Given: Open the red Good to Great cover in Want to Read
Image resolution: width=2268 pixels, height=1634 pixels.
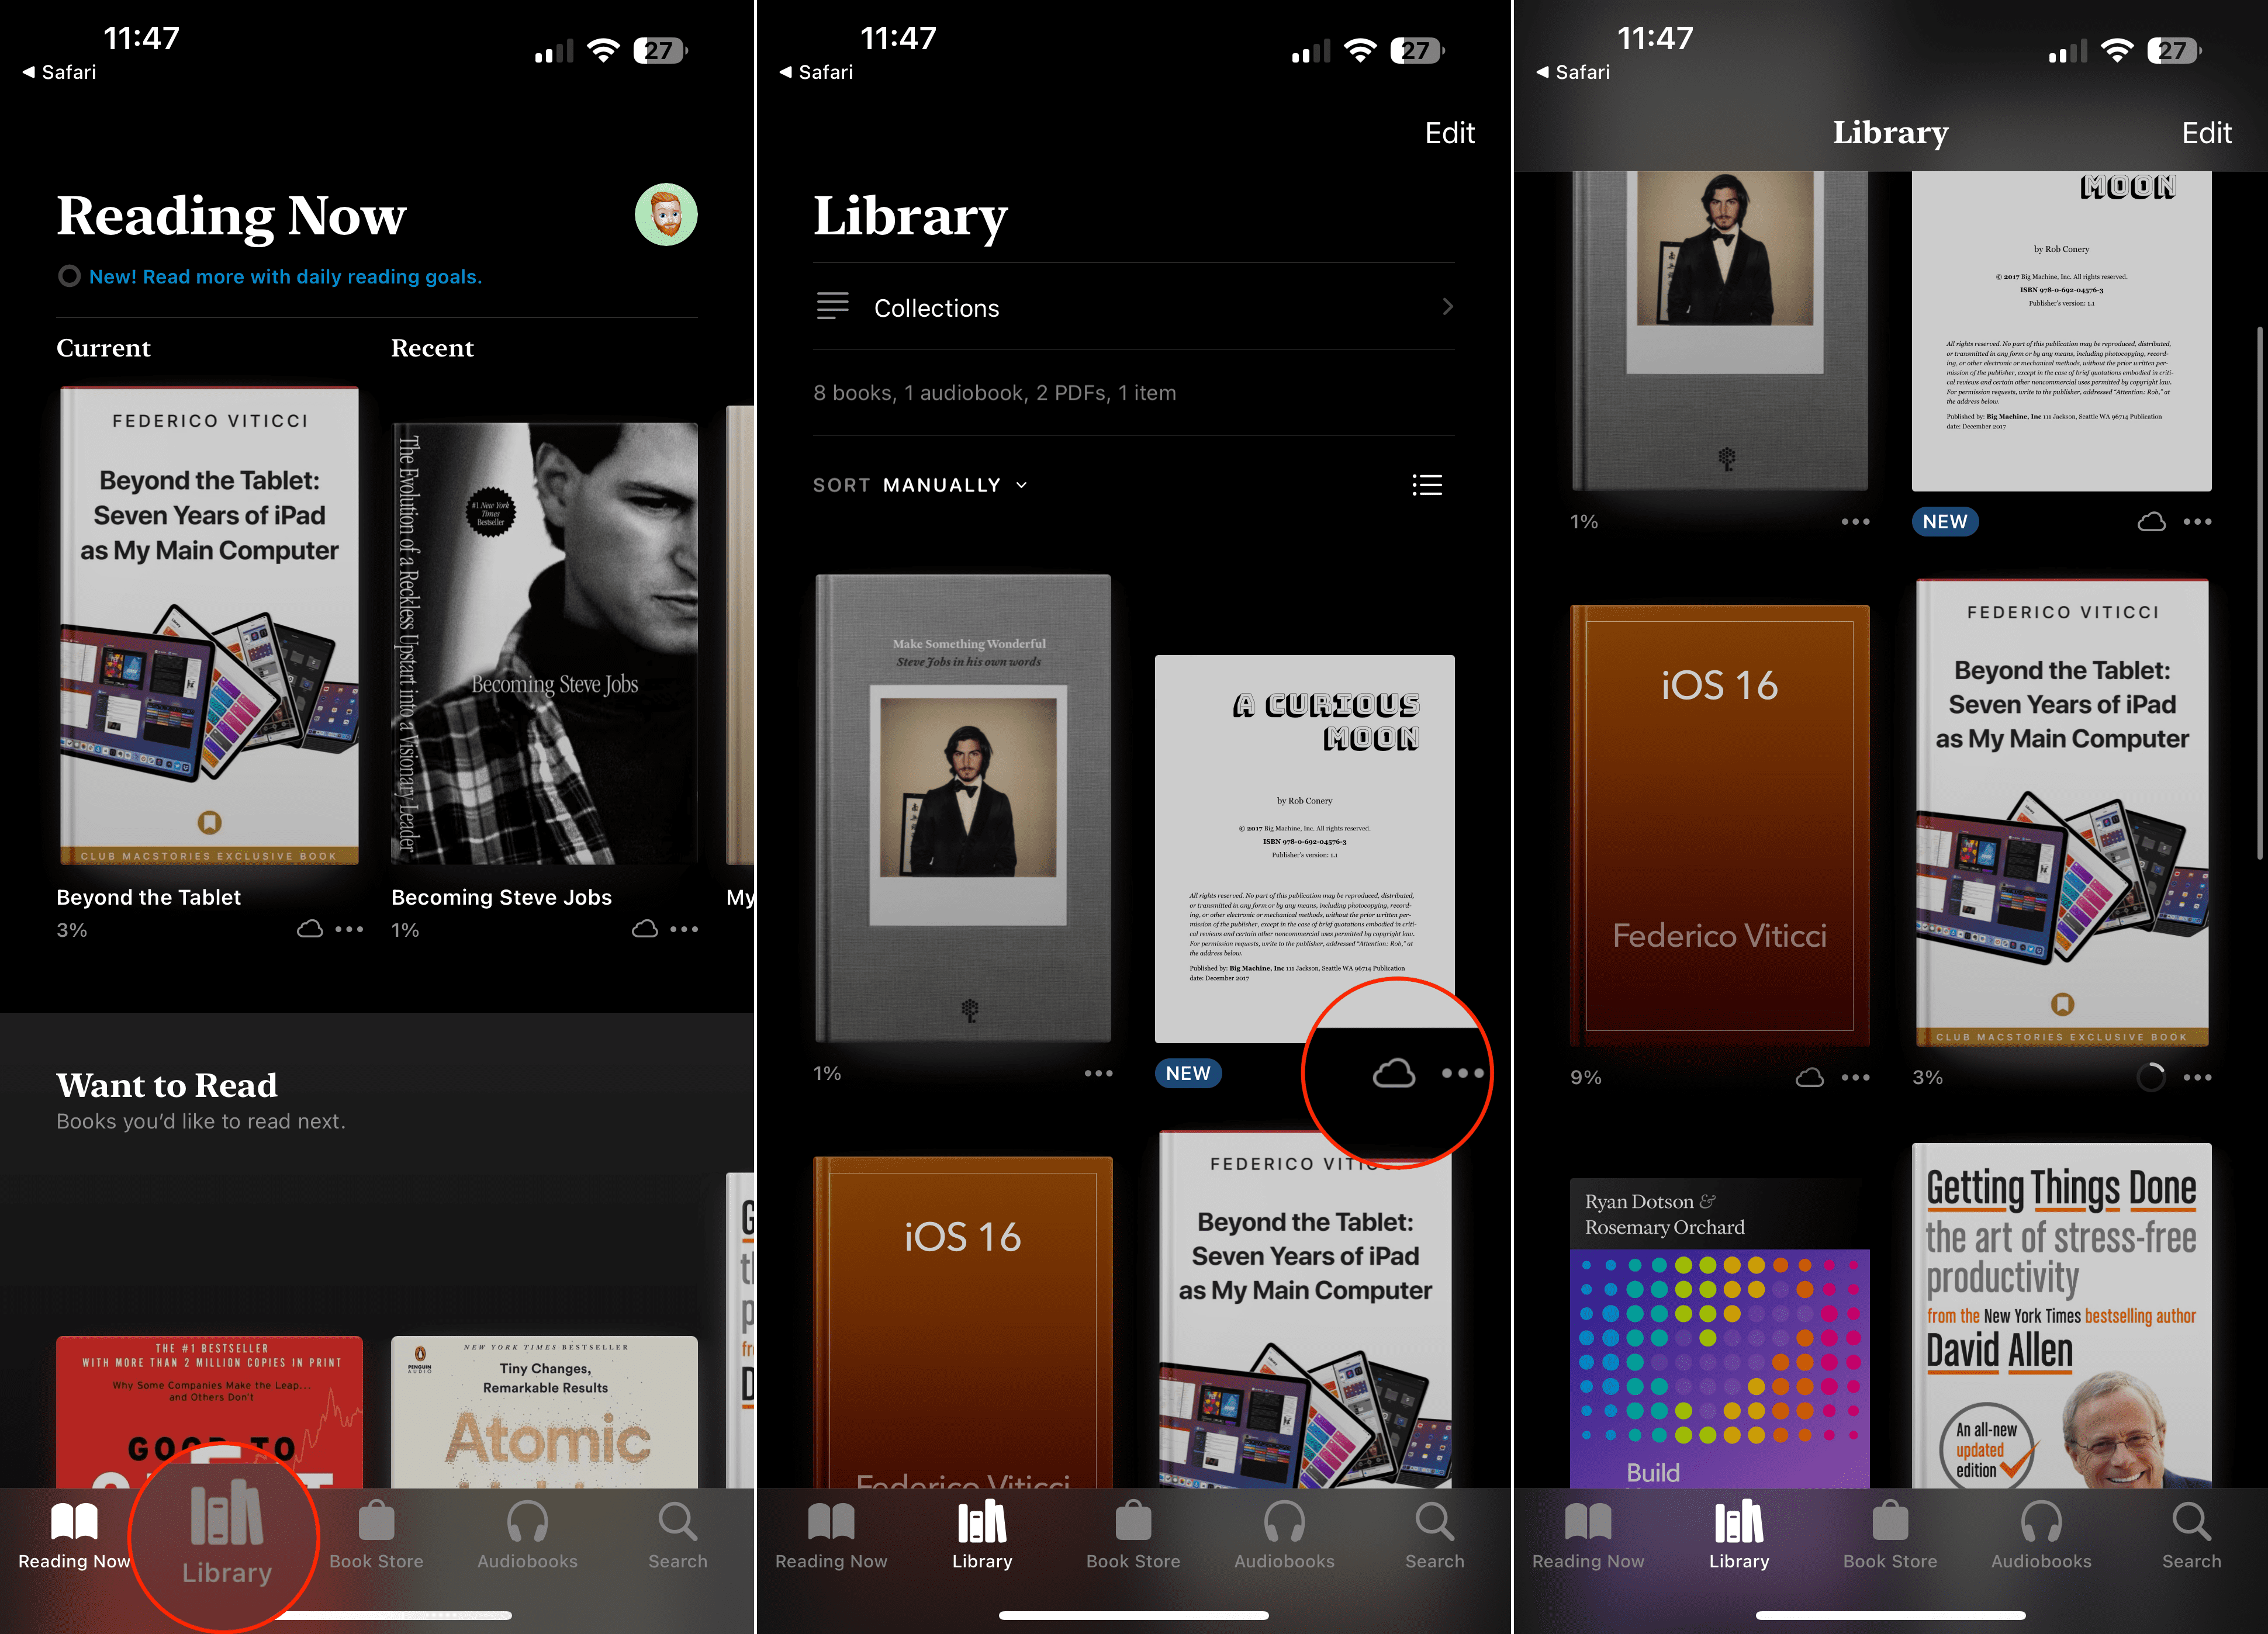Looking at the screenshot, I should (209, 1412).
